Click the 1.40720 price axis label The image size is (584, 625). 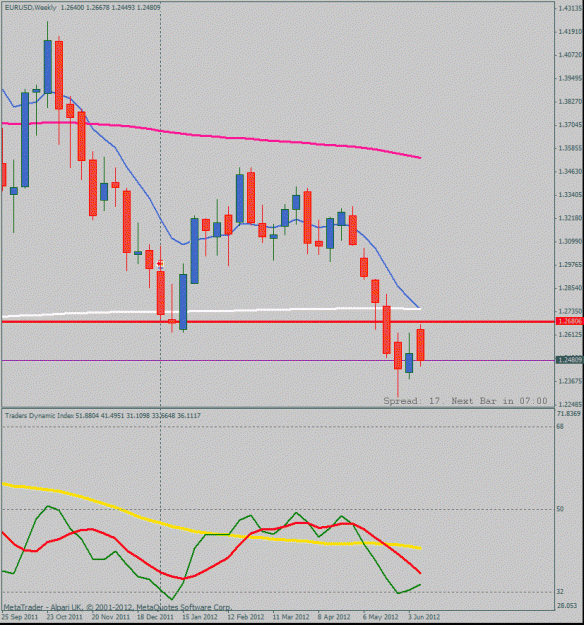pyautogui.click(x=571, y=55)
